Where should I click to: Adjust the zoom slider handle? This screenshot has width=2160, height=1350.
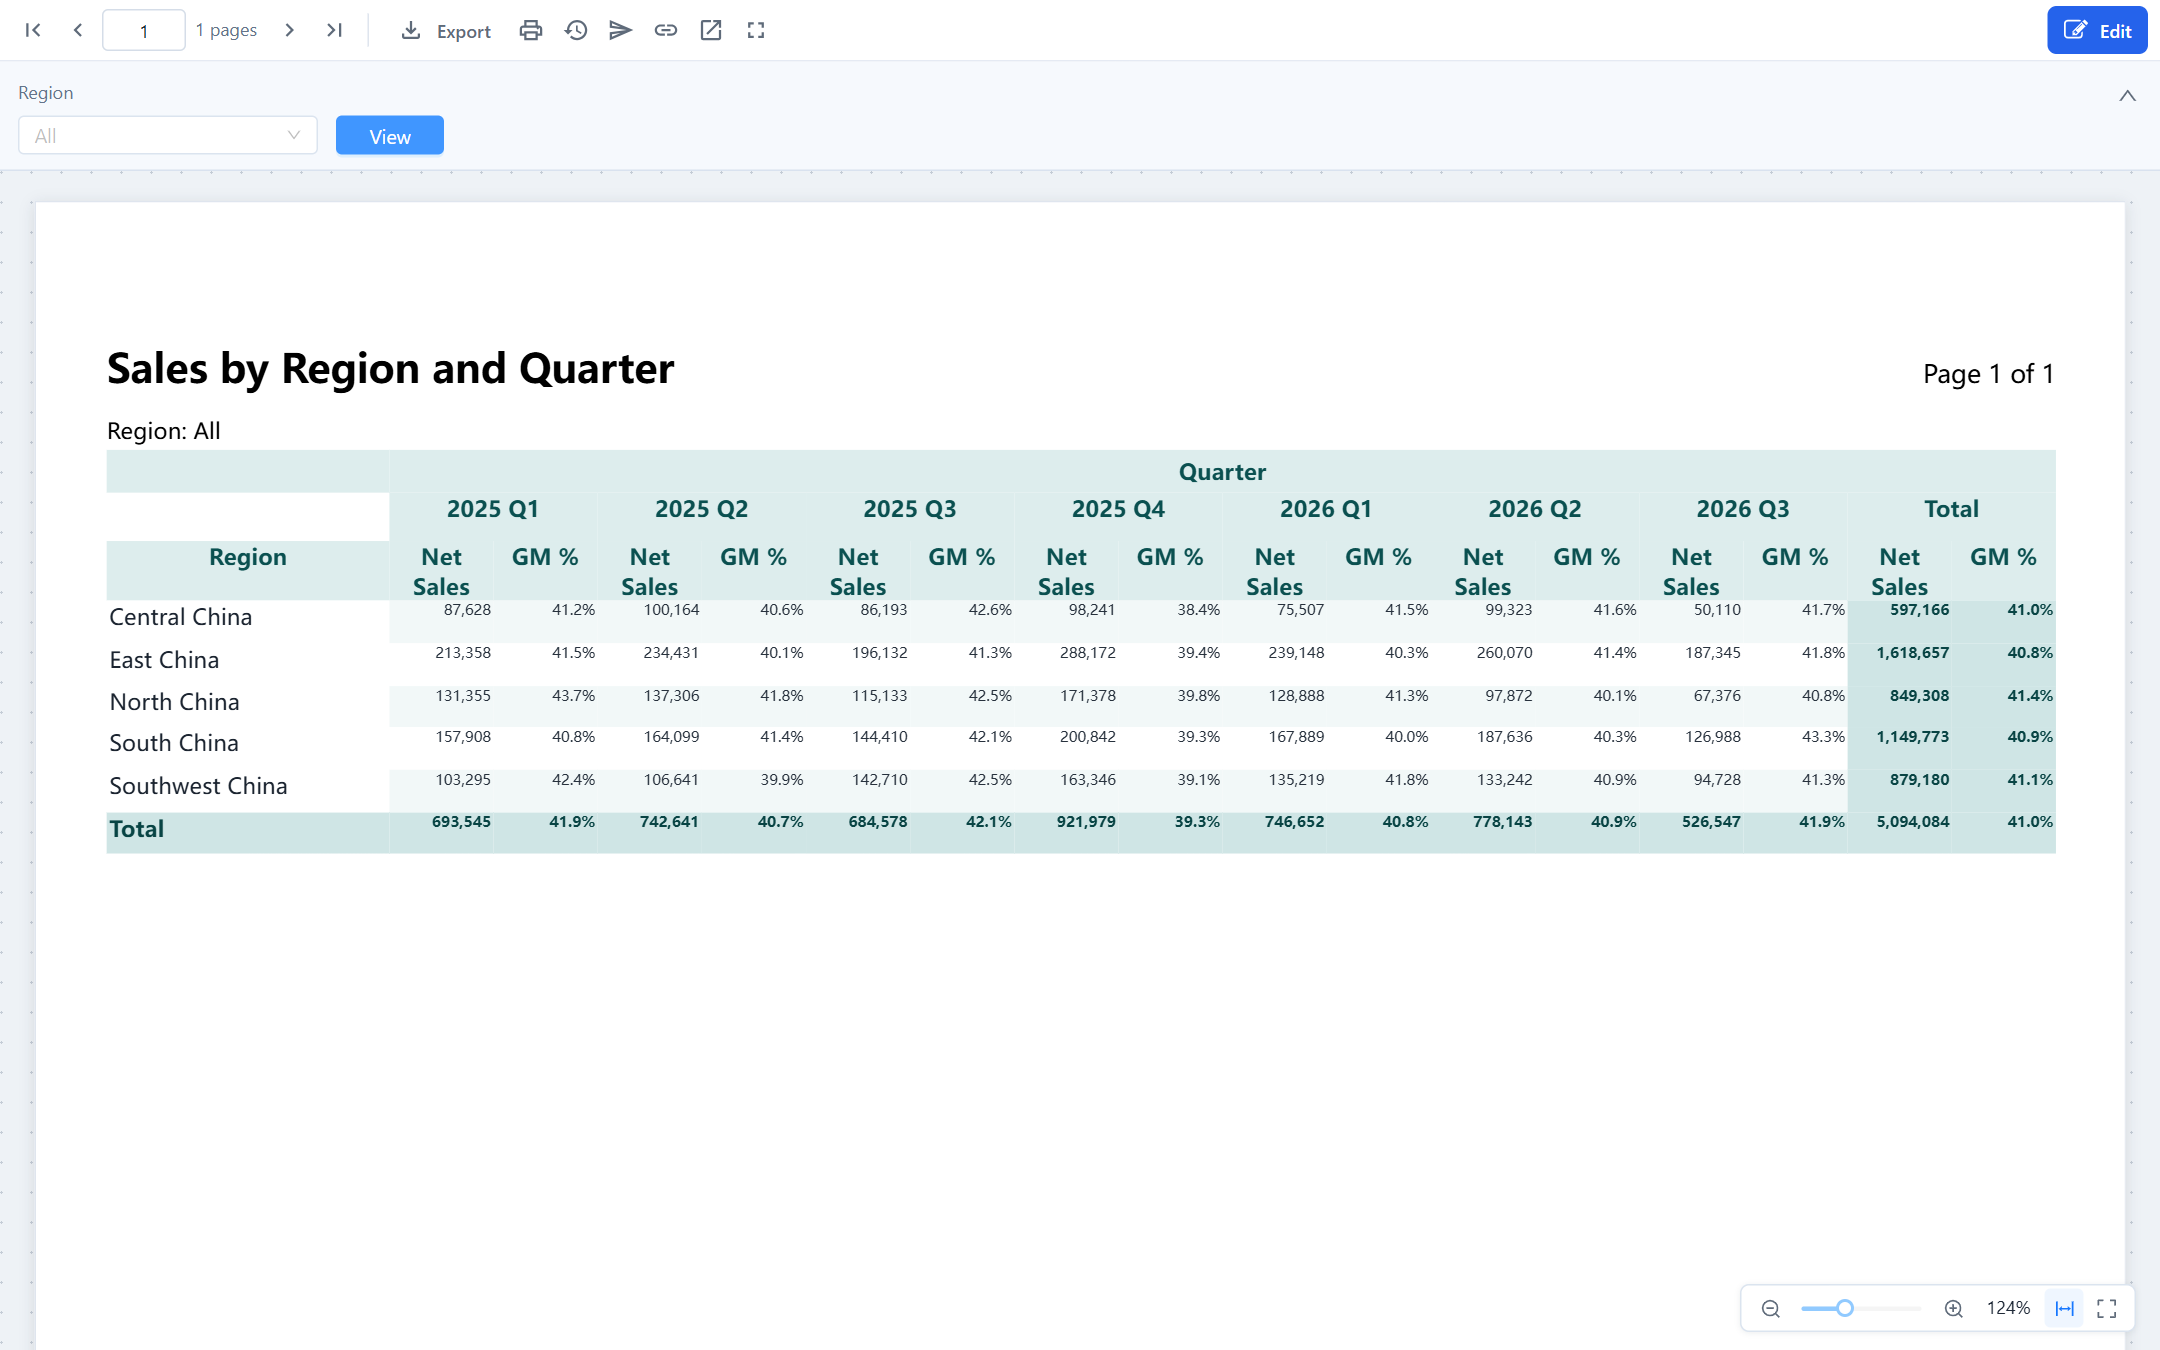click(1845, 1308)
